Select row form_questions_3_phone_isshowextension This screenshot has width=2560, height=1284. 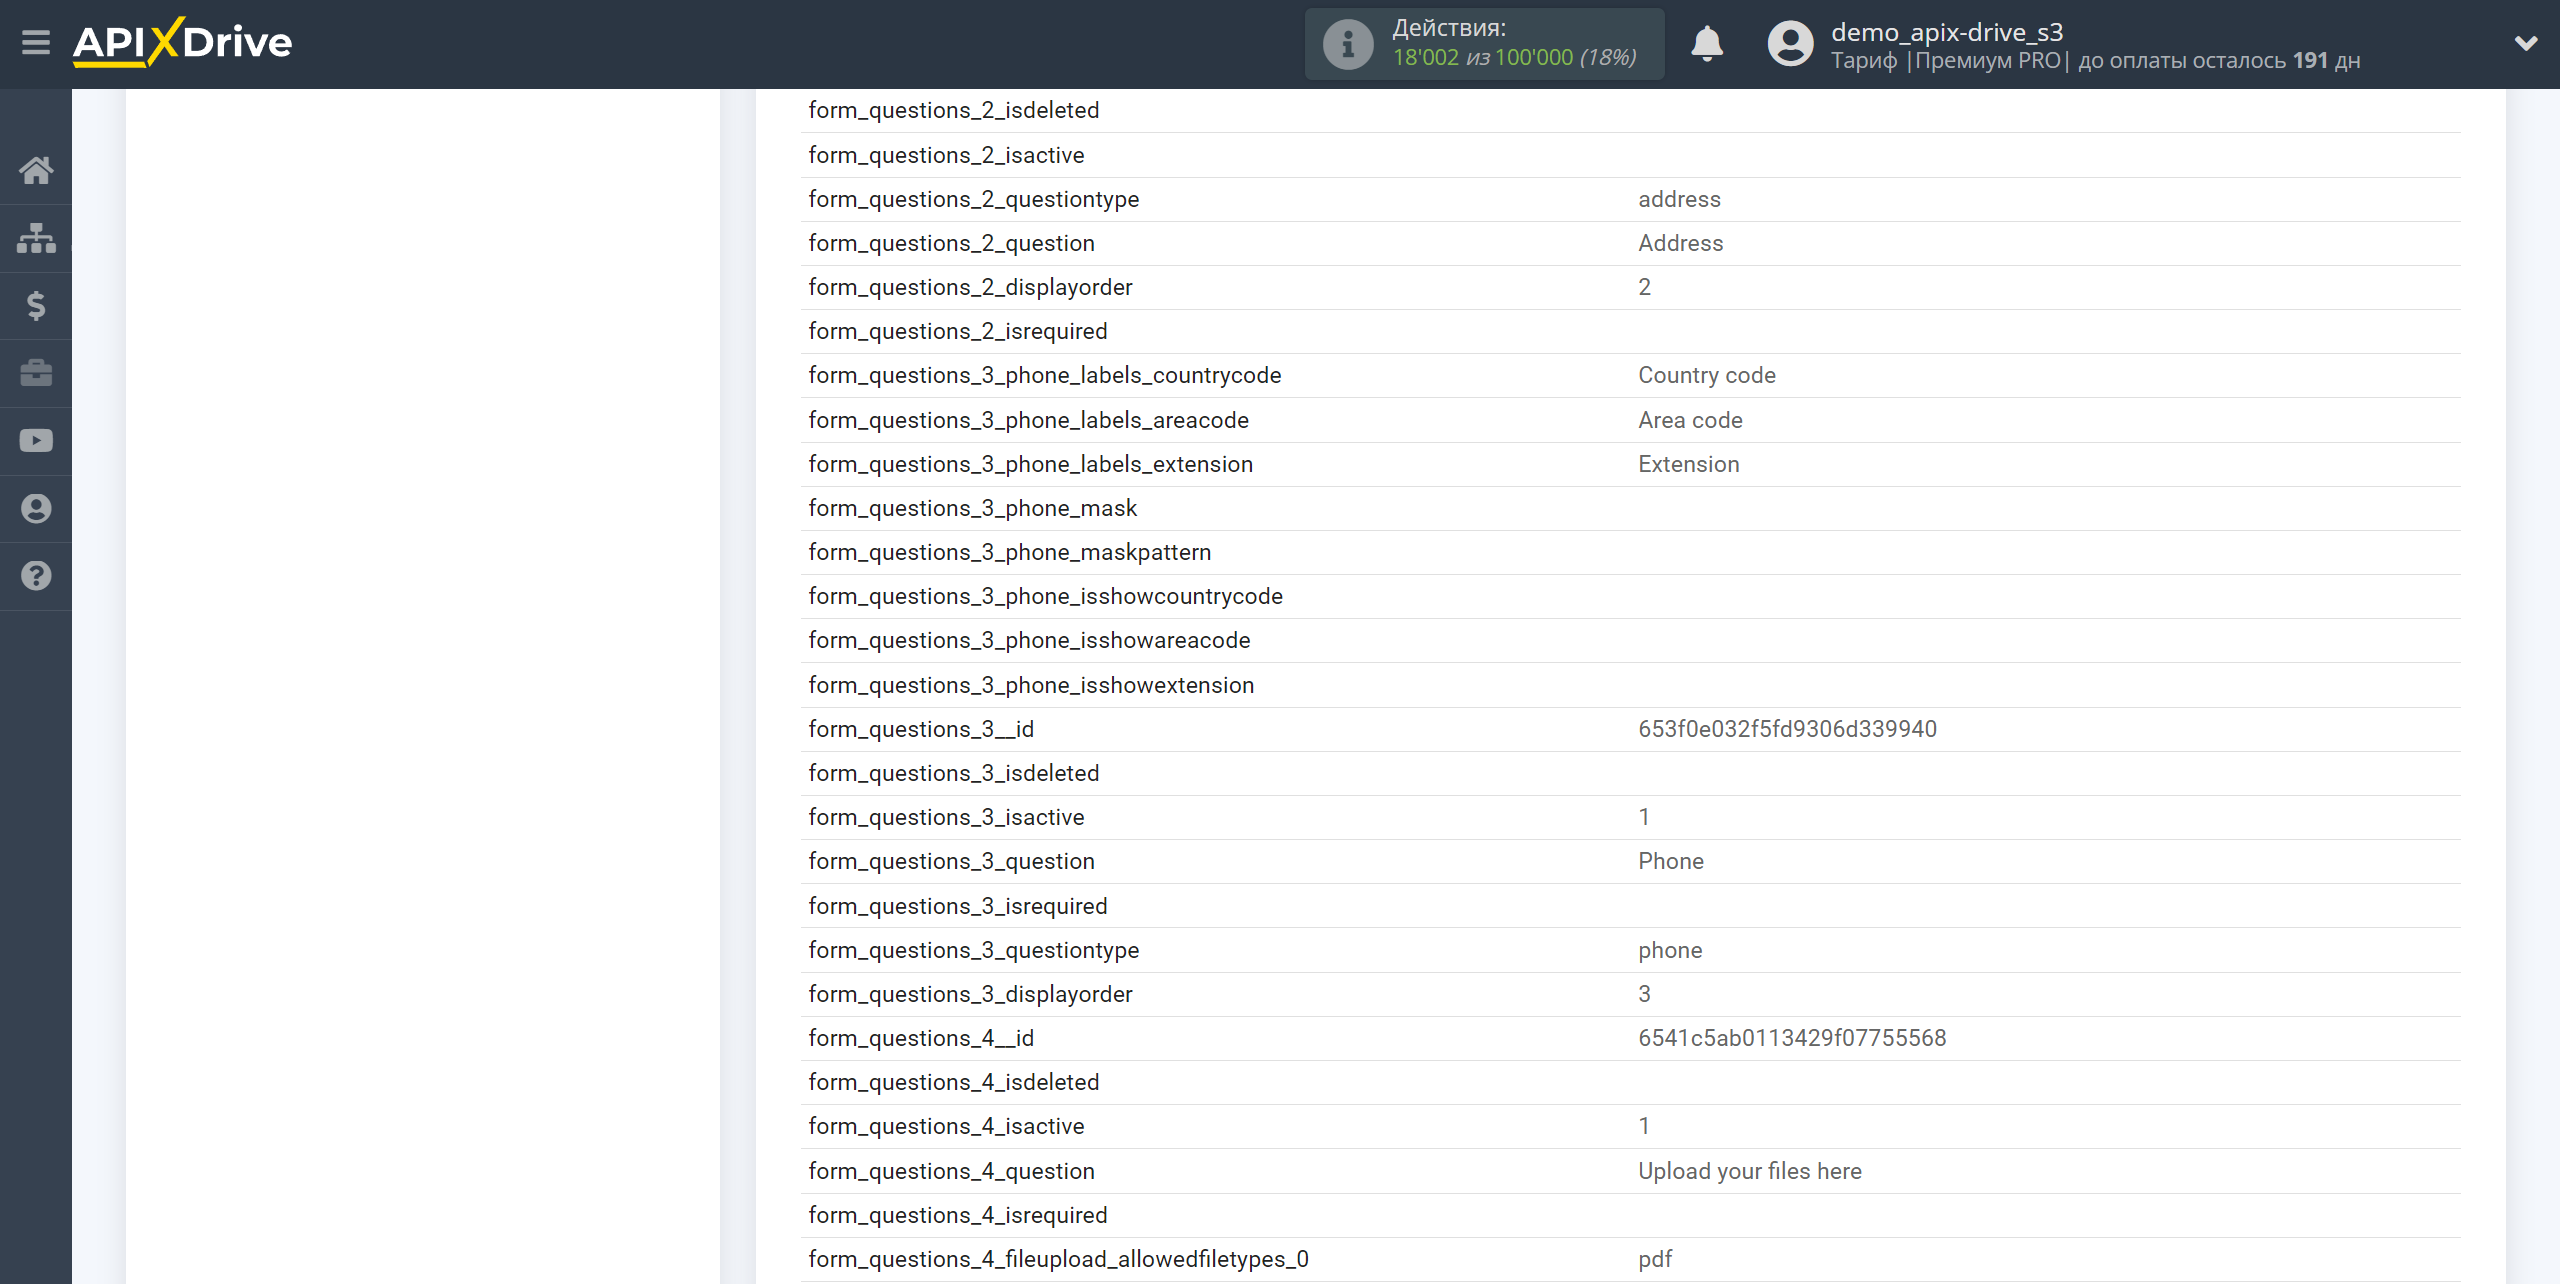[1630, 685]
